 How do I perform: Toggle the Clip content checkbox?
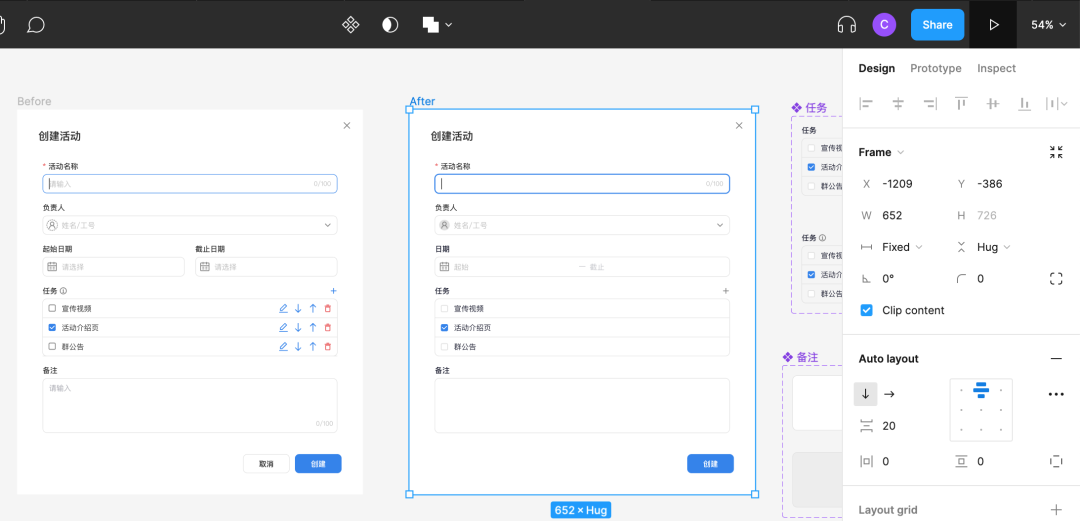[x=867, y=310]
